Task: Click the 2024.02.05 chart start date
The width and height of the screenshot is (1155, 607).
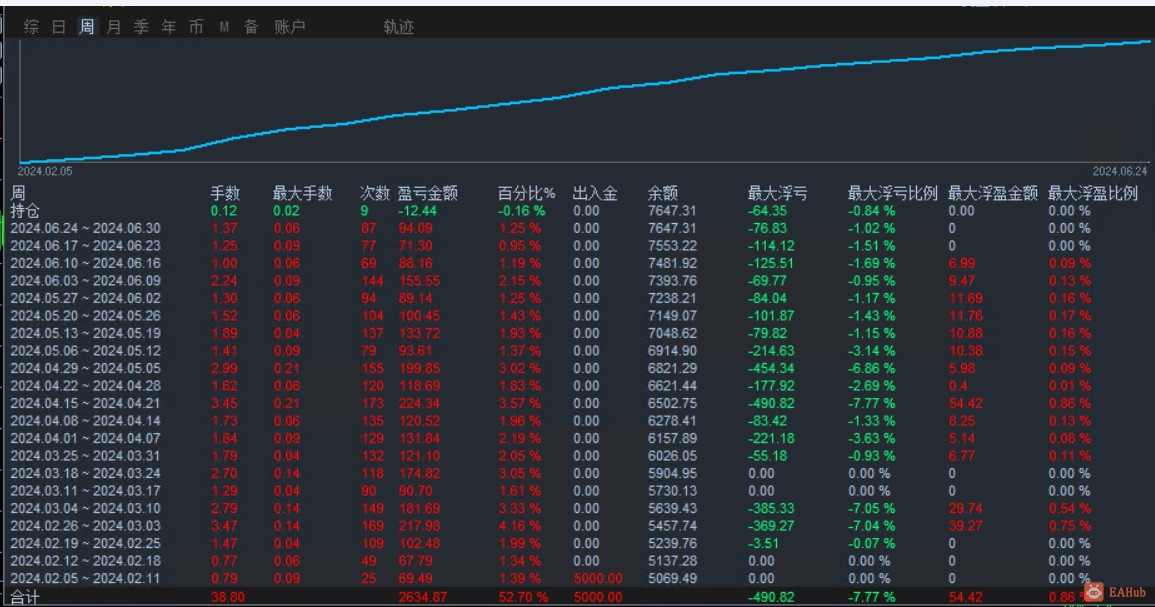Action: pyautogui.click(x=45, y=171)
